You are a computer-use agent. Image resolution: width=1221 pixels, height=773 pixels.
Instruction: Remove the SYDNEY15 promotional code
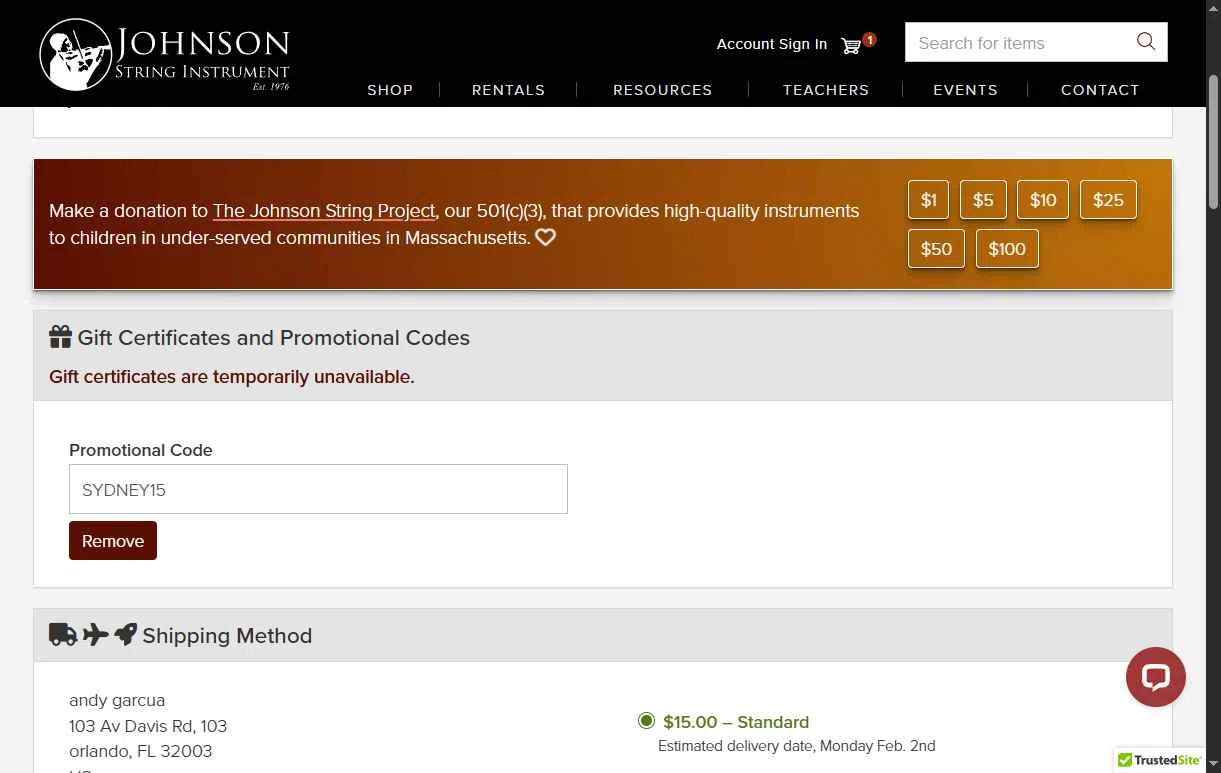click(113, 540)
